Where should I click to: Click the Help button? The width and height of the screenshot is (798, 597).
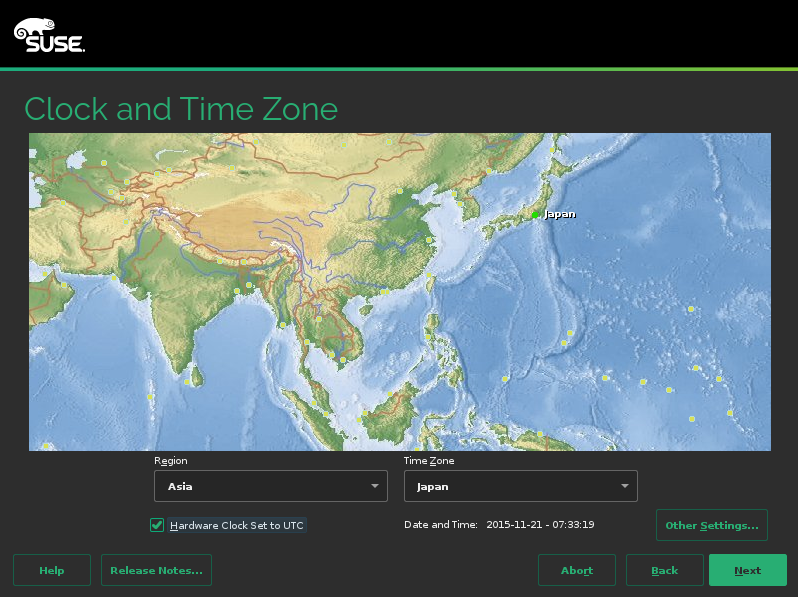(52, 570)
